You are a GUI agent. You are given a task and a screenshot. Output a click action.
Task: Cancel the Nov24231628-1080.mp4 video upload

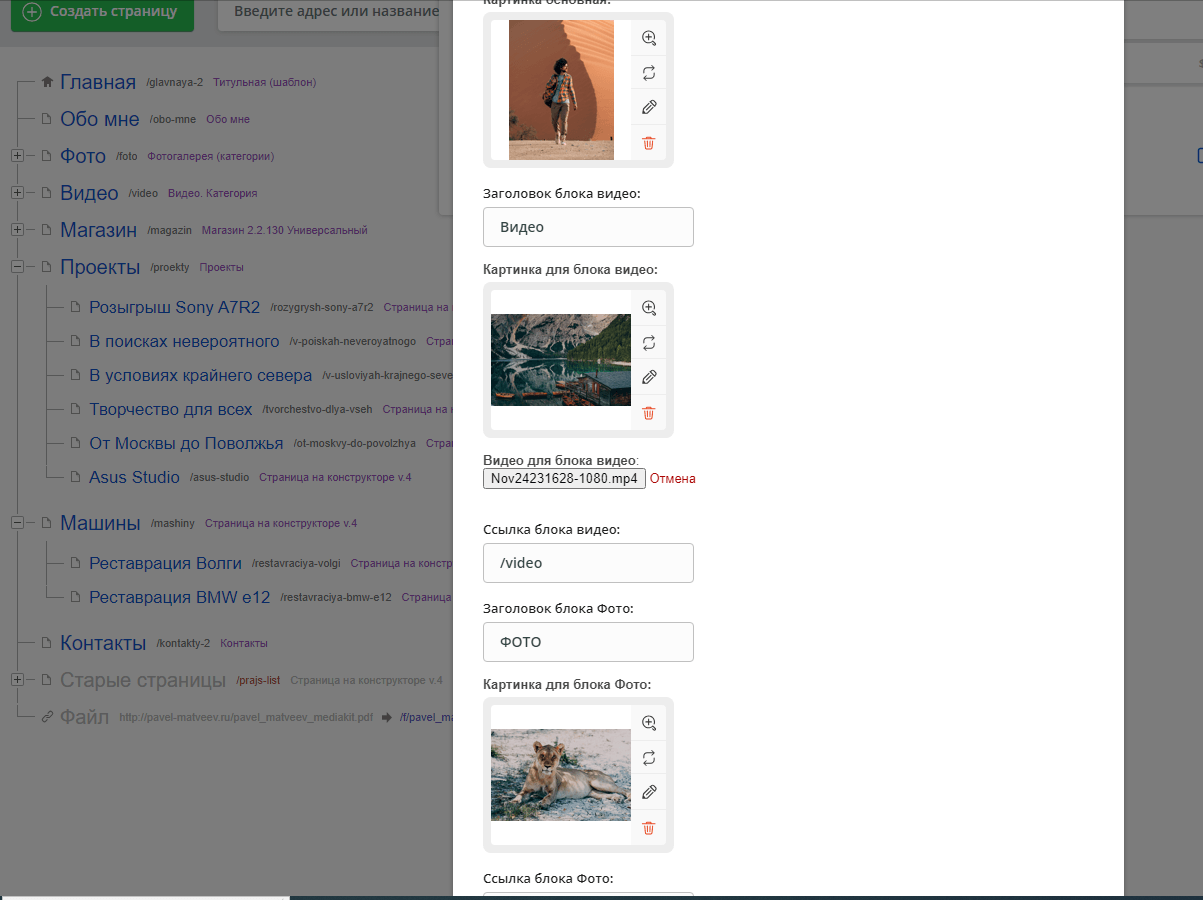point(673,479)
